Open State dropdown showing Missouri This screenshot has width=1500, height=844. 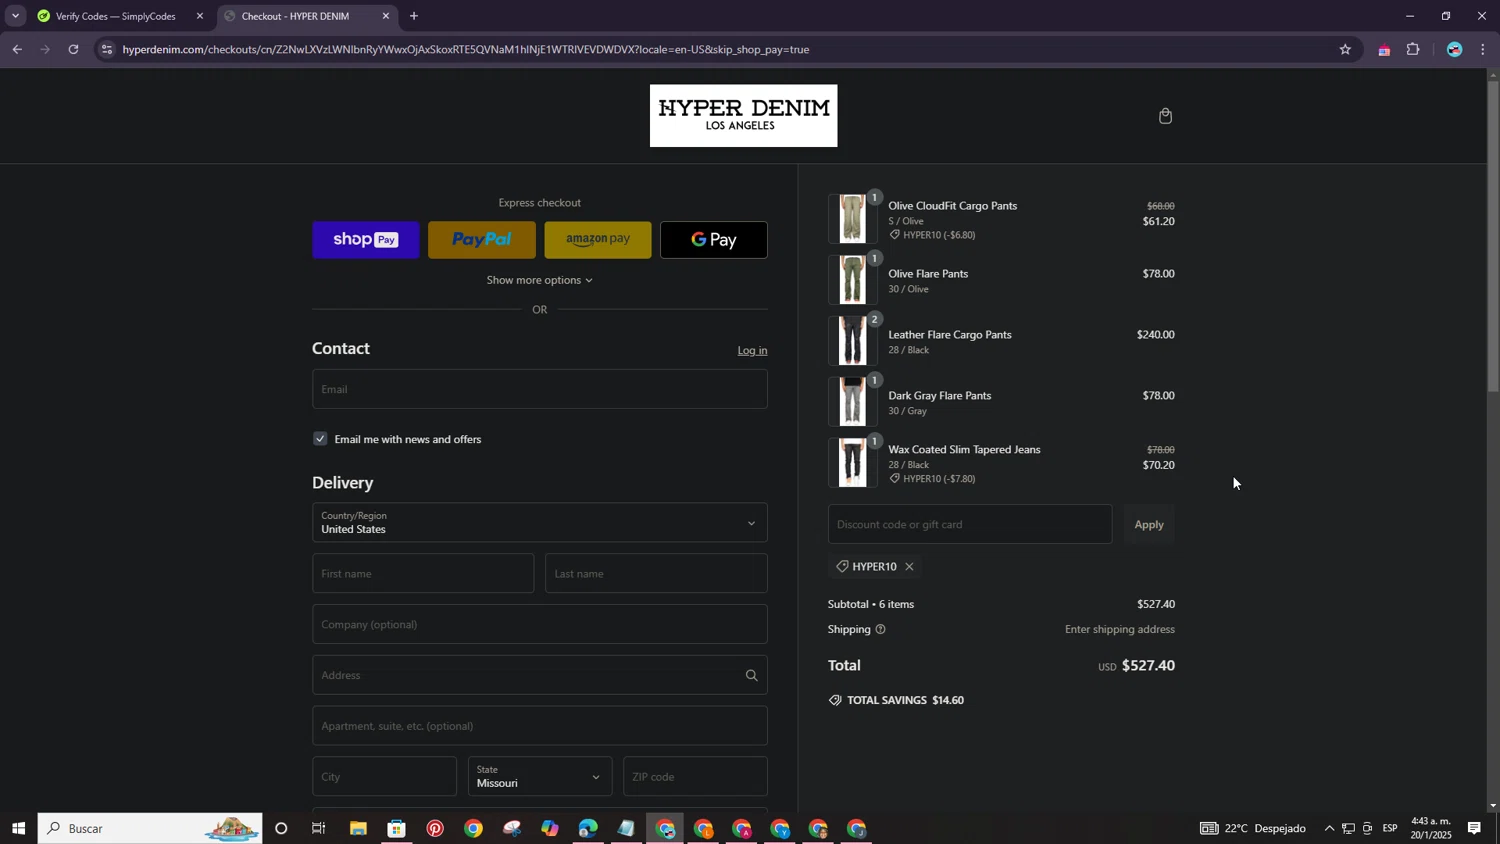540,777
